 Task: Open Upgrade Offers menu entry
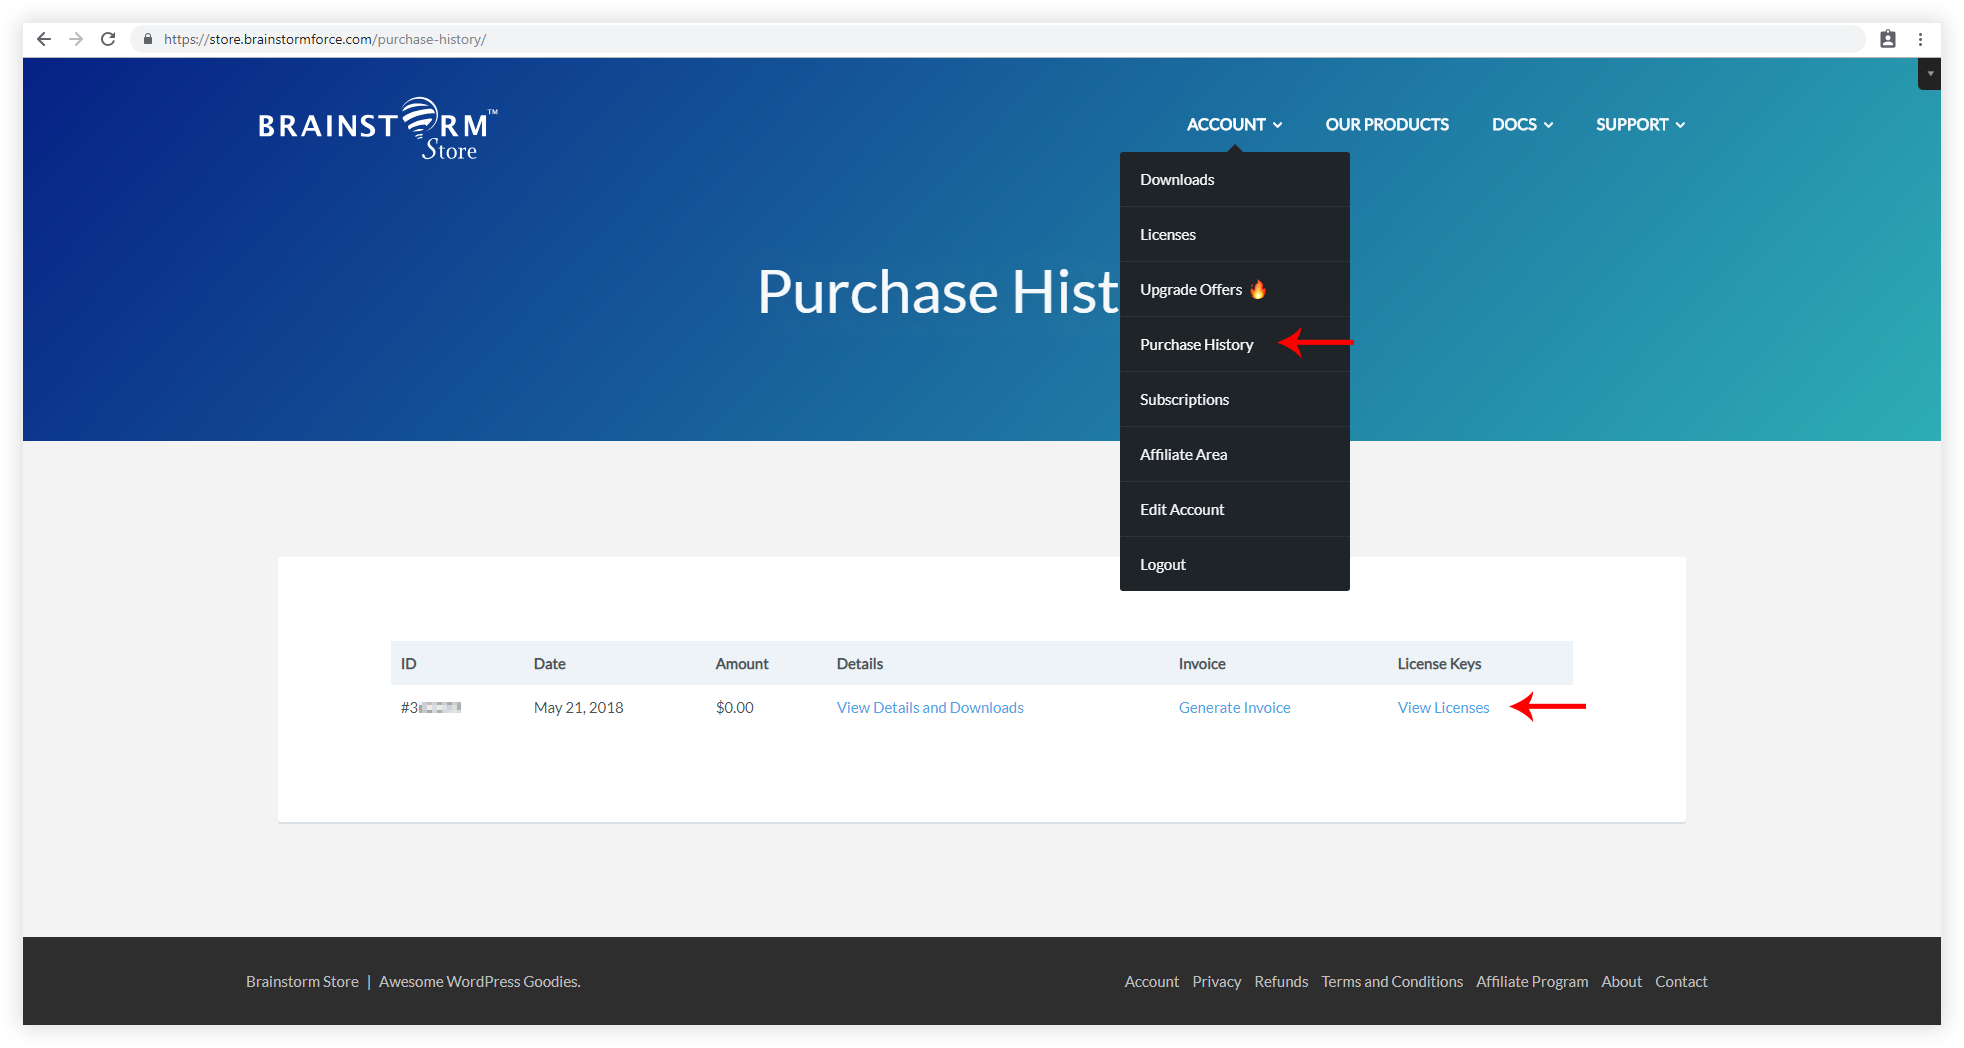[1191, 290]
